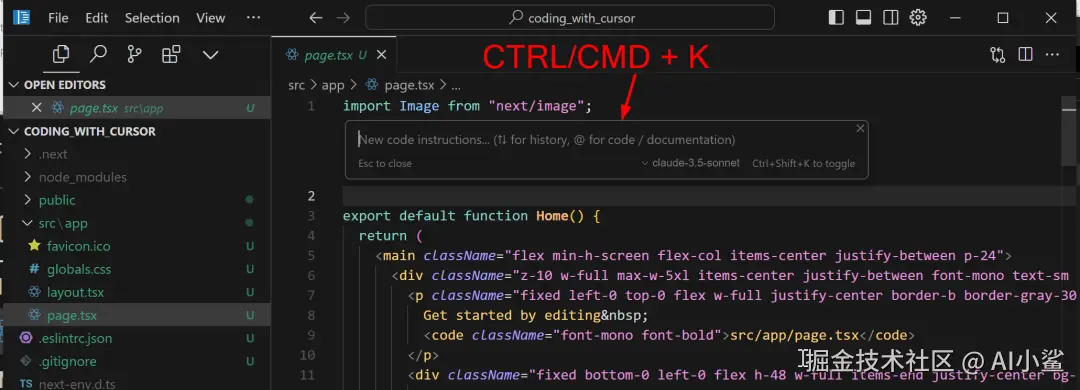1080x390 pixels.
Task: Select page.tsx src\app in Open Editors
Action: tap(136, 108)
